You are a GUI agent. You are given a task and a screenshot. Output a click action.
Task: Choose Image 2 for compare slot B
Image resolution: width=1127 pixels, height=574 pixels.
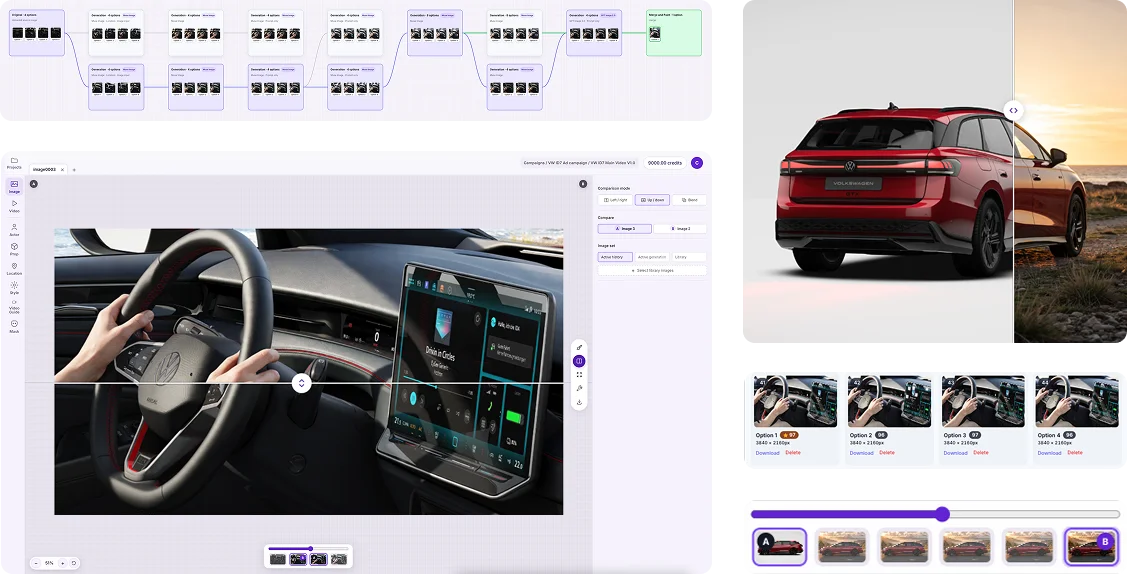(x=680, y=228)
